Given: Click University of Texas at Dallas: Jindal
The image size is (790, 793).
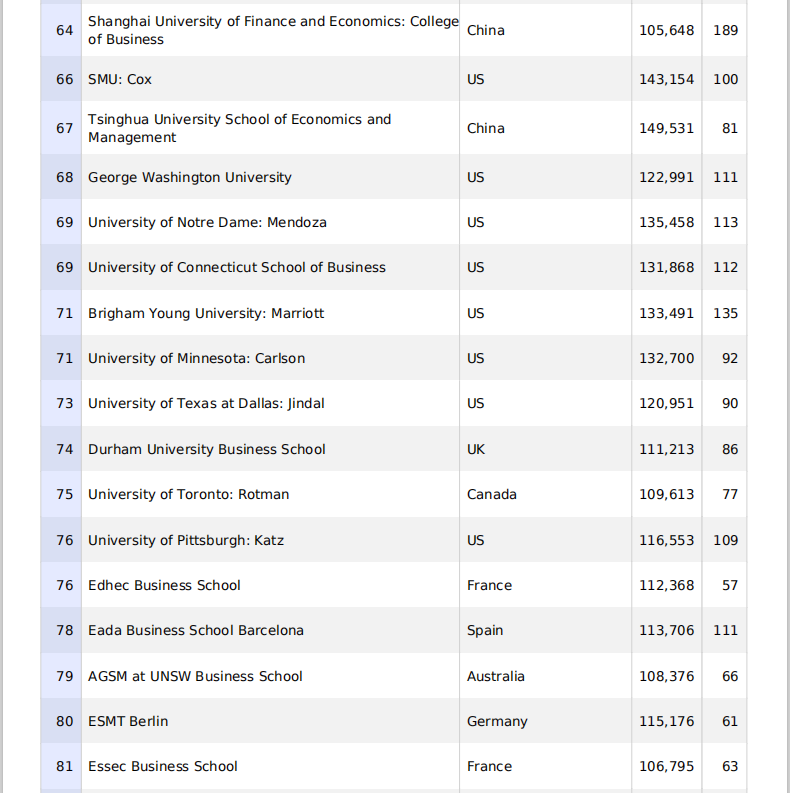Looking at the screenshot, I should [x=206, y=403].
